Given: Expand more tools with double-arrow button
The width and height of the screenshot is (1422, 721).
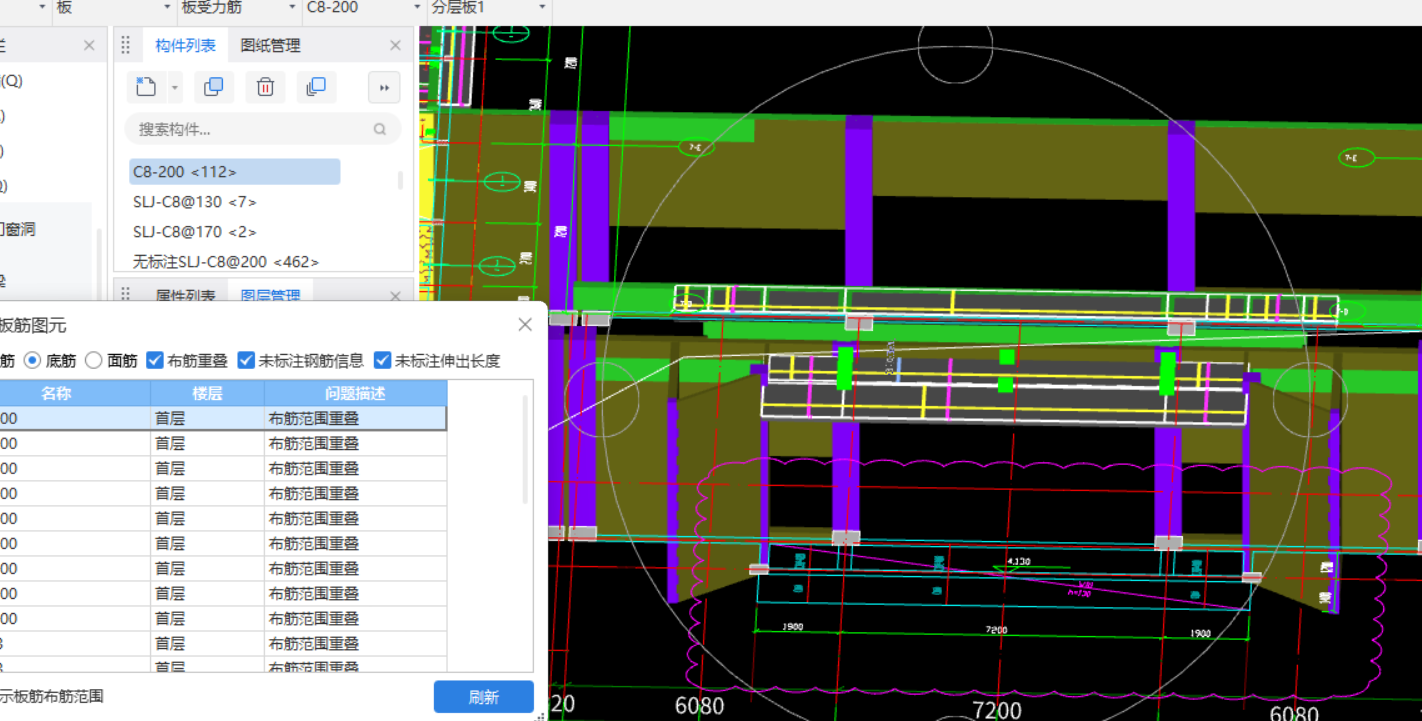Looking at the screenshot, I should 384,87.
